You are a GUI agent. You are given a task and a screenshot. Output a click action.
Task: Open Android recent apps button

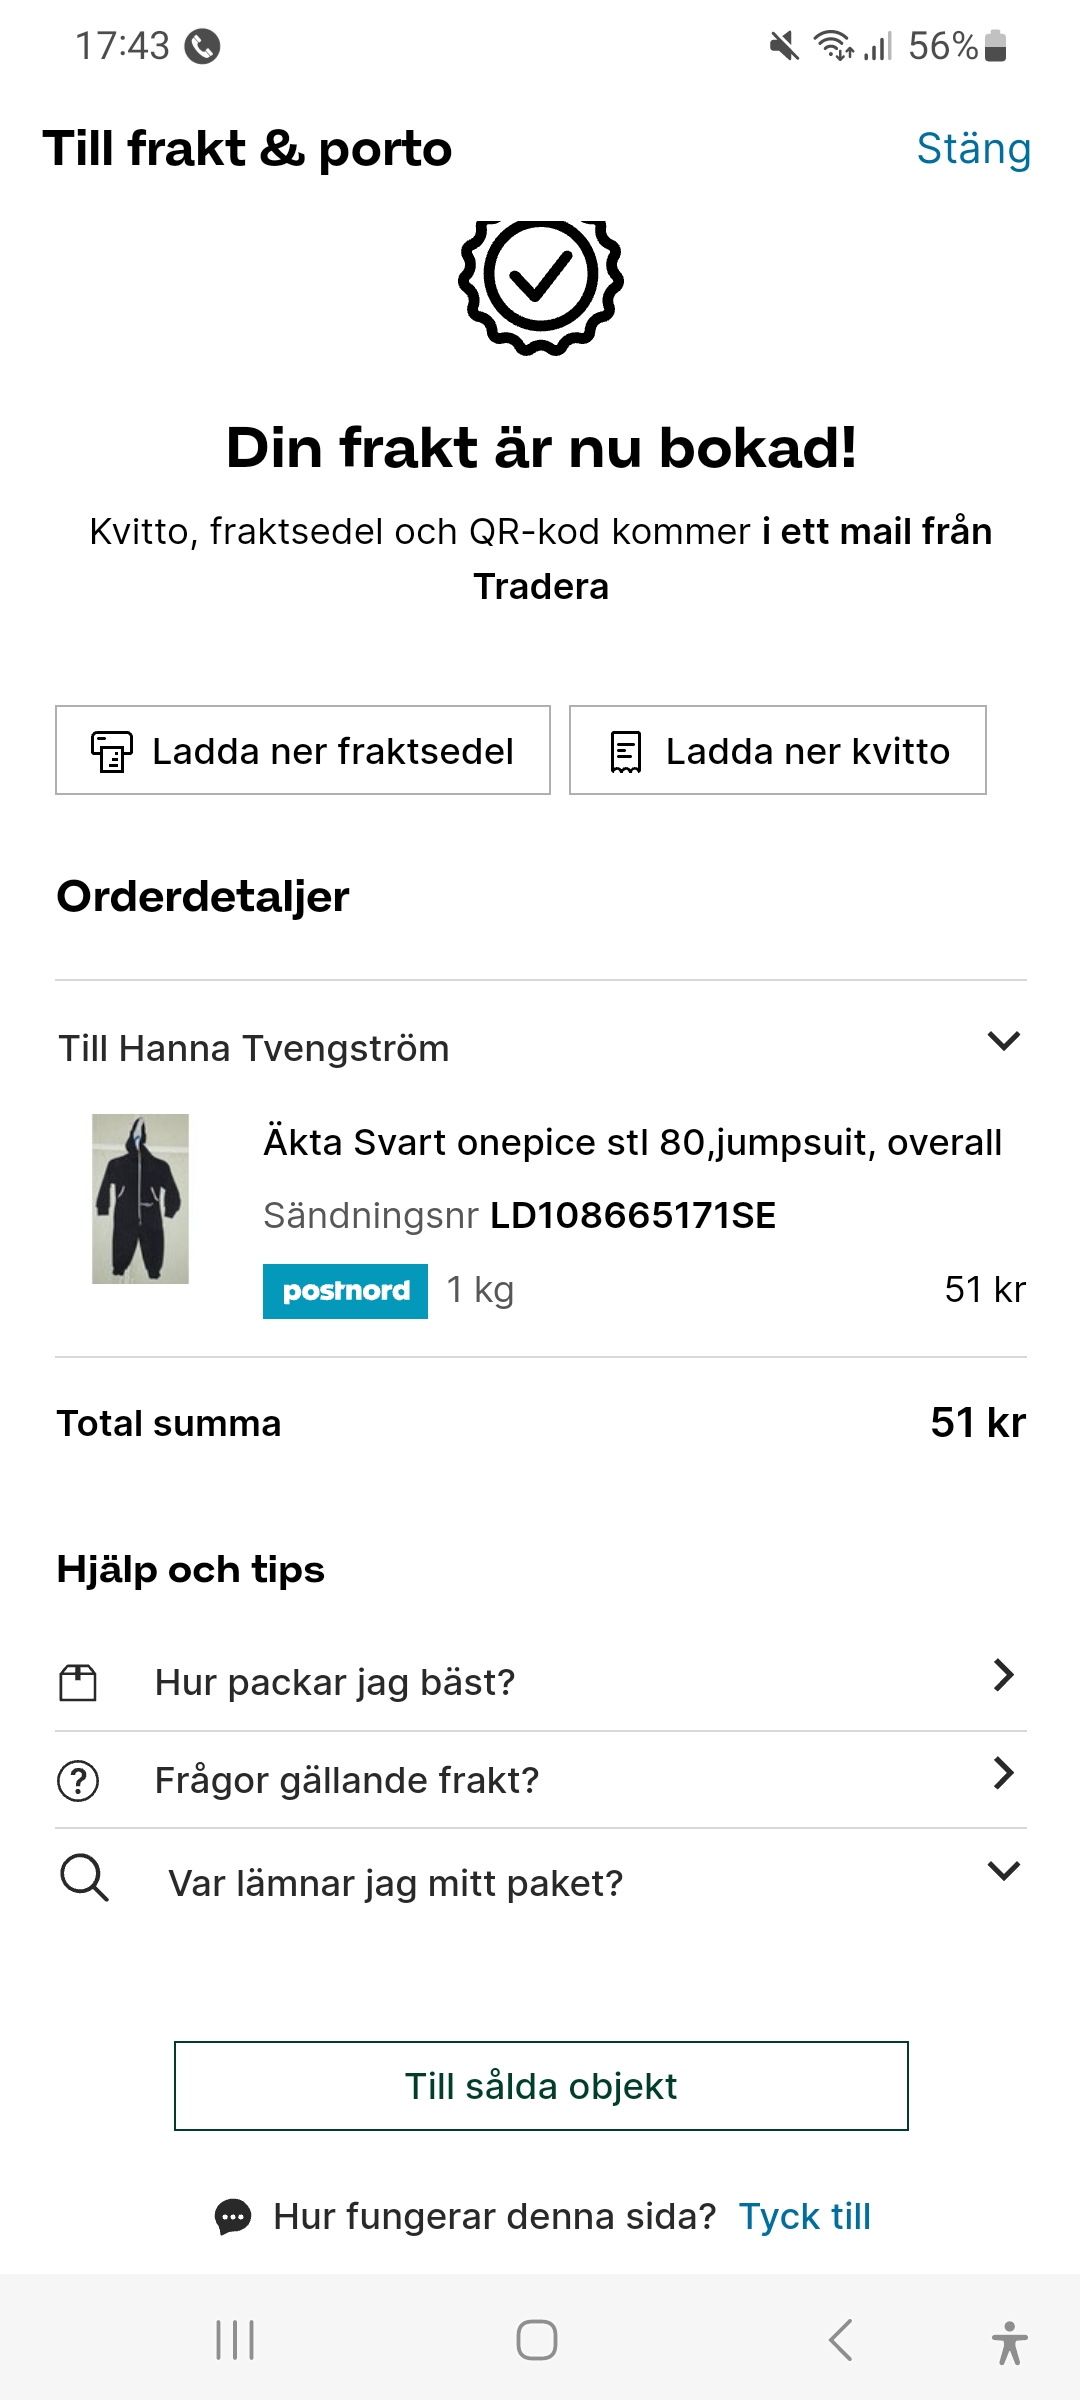click(236, 2340)
